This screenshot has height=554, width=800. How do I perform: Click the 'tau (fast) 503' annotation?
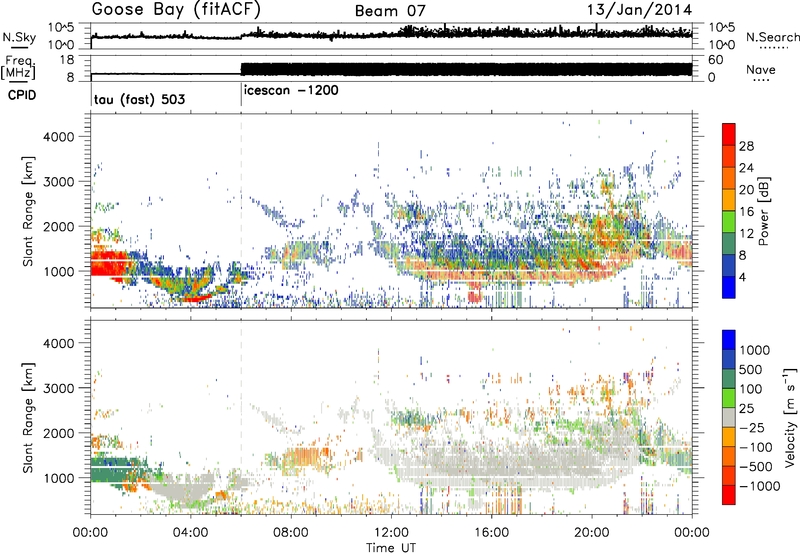pyautogui.click(x=139, y=99)
